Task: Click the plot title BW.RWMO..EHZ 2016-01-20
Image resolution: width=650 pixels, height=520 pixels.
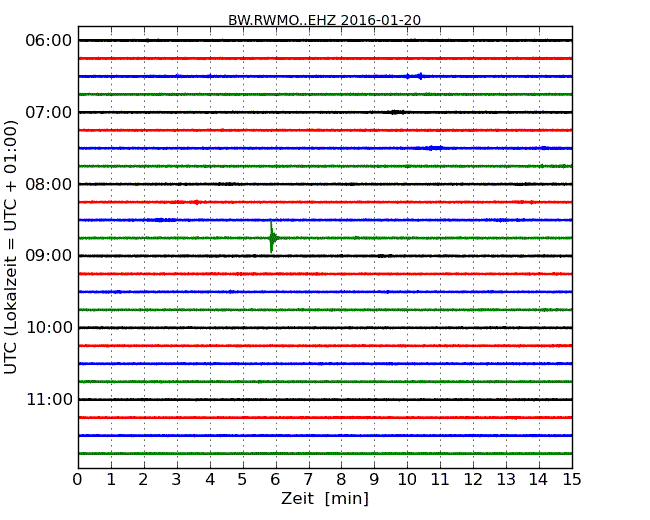Action: tap(325, 20)
